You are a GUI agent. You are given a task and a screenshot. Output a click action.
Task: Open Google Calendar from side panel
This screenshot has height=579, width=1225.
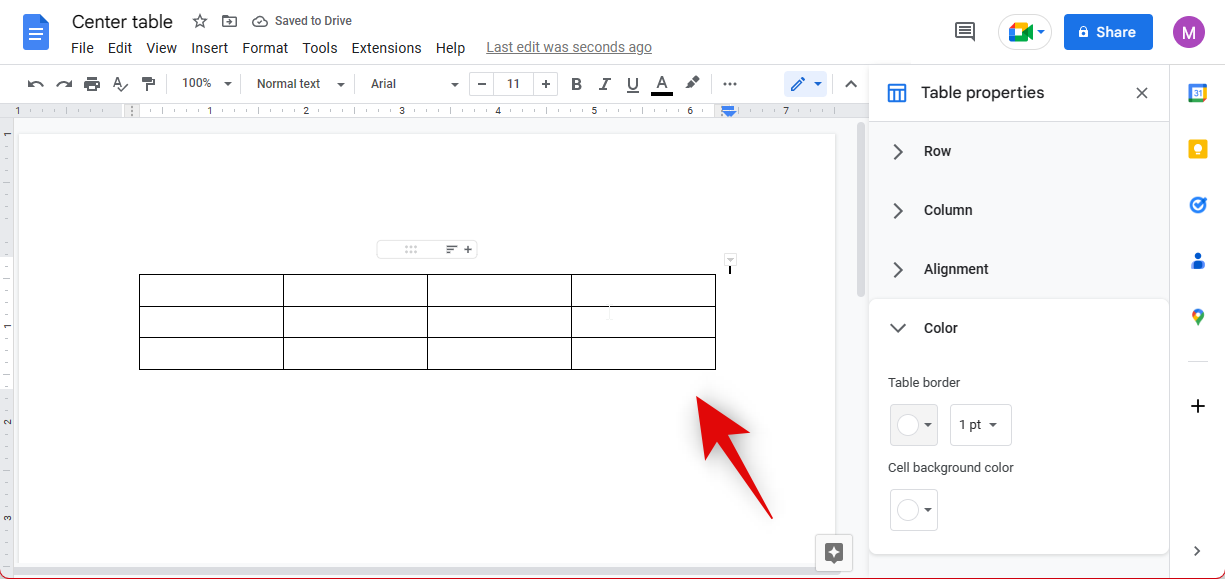(x=1197, y=93)
